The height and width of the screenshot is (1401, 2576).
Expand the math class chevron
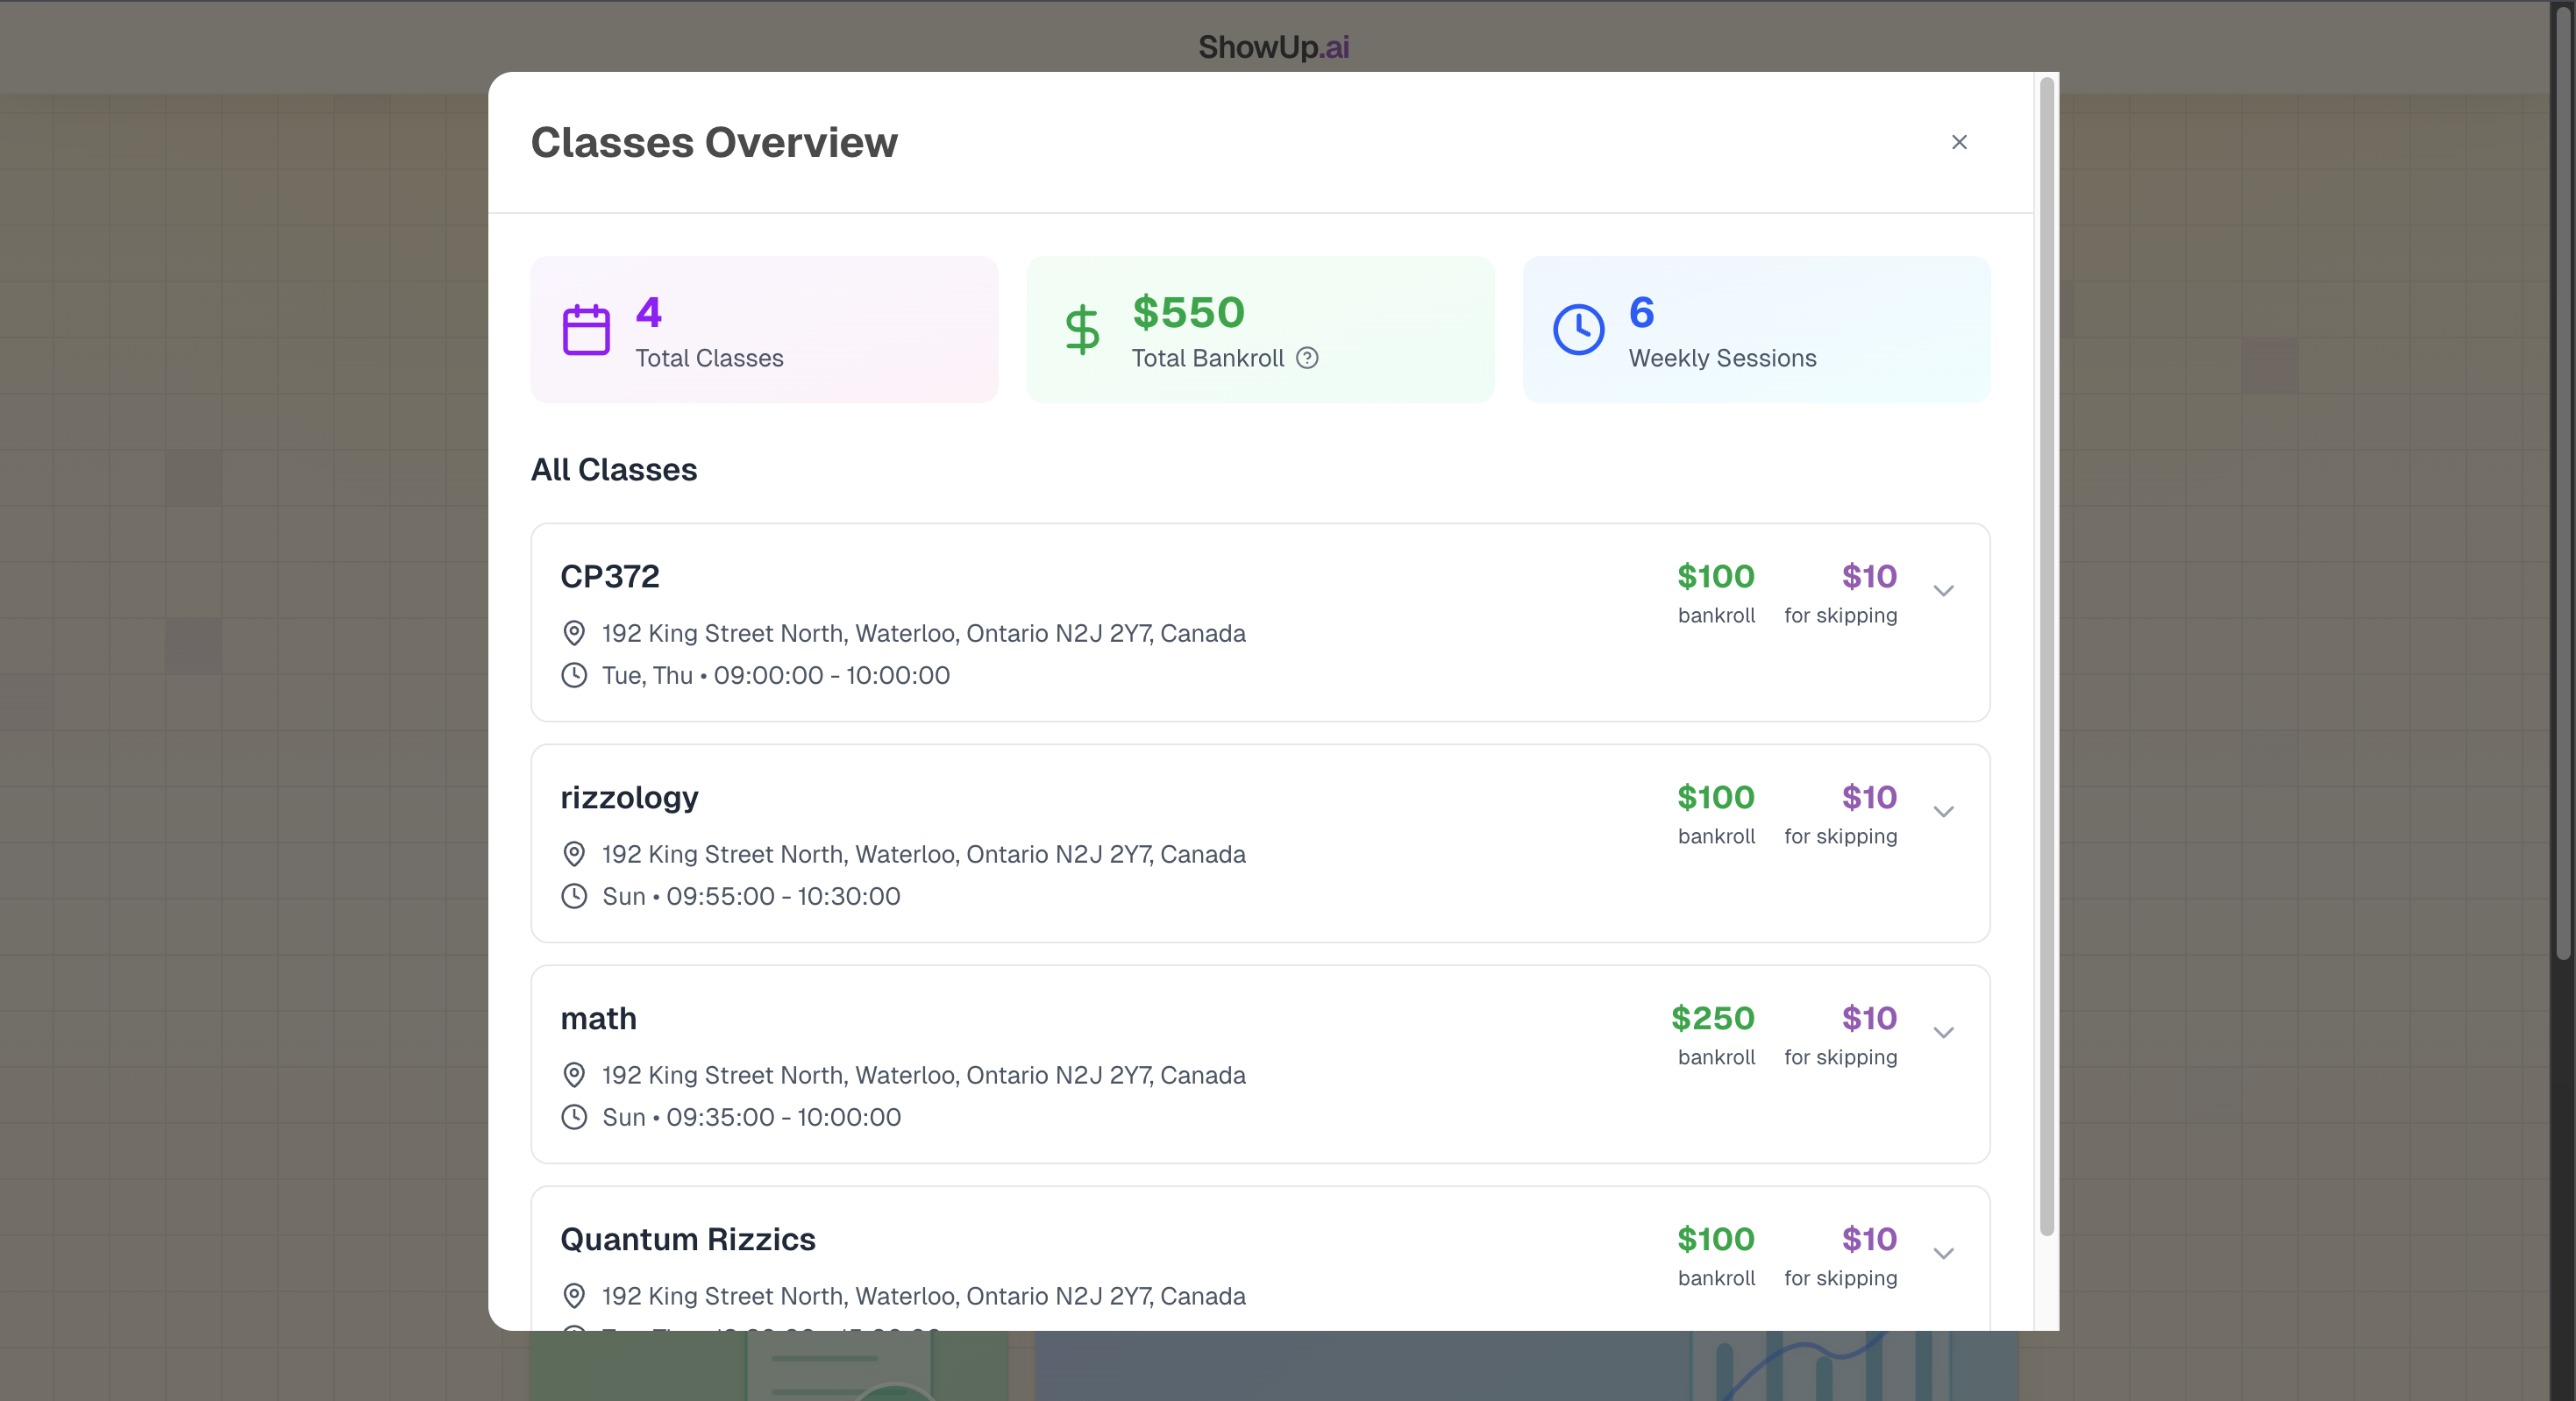click(x=1943, y=1033)
